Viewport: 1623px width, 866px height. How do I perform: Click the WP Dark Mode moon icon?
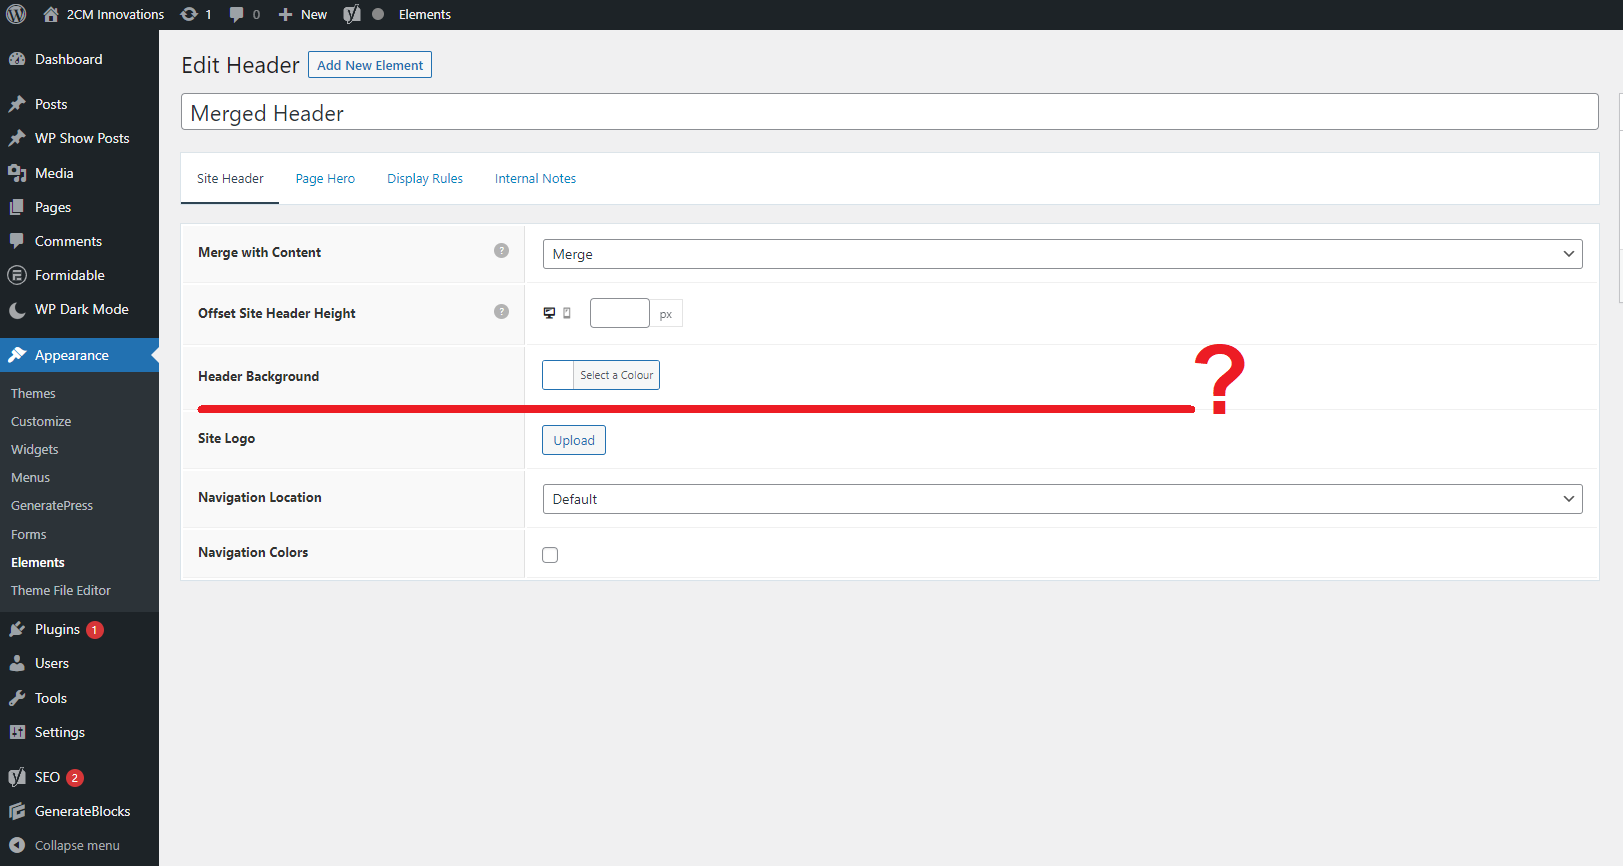[17, 310]
